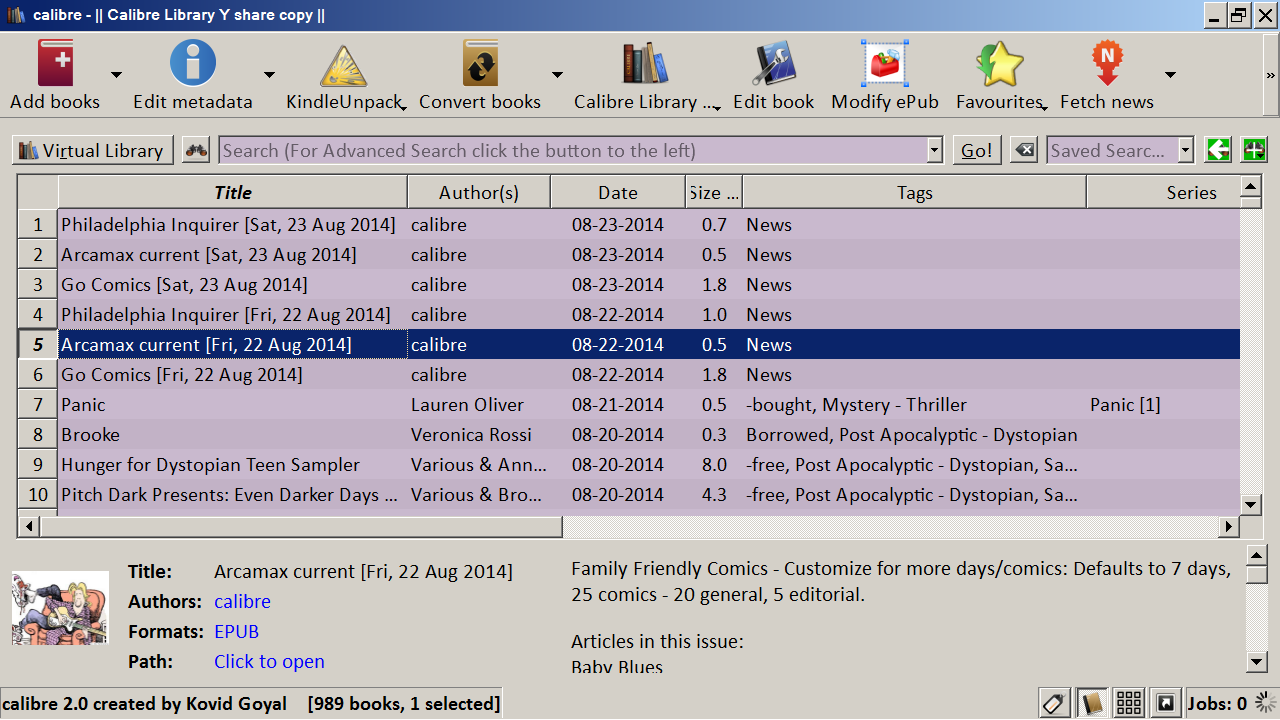1280x720 pixels.
Task: Select 'Pitch Dark Presents: Even Darker Days' title
Action: [229, 495]
